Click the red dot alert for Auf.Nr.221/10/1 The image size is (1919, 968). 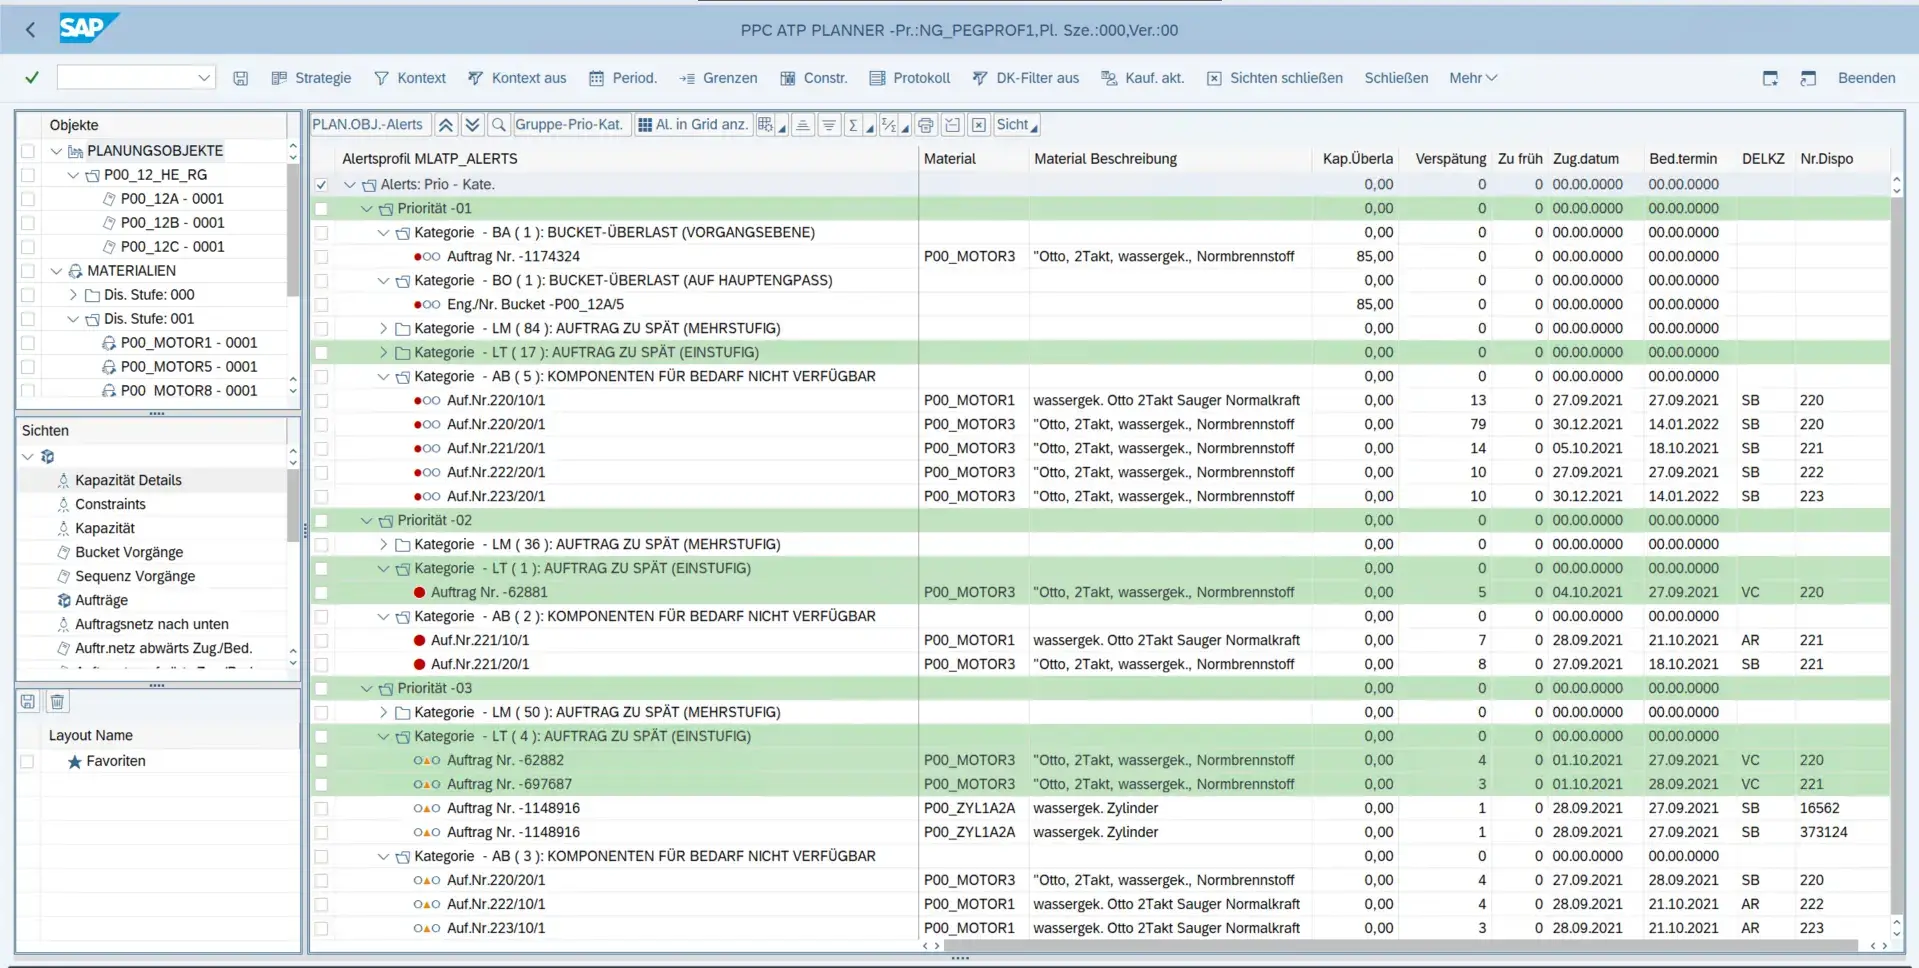tap(420, 640)
